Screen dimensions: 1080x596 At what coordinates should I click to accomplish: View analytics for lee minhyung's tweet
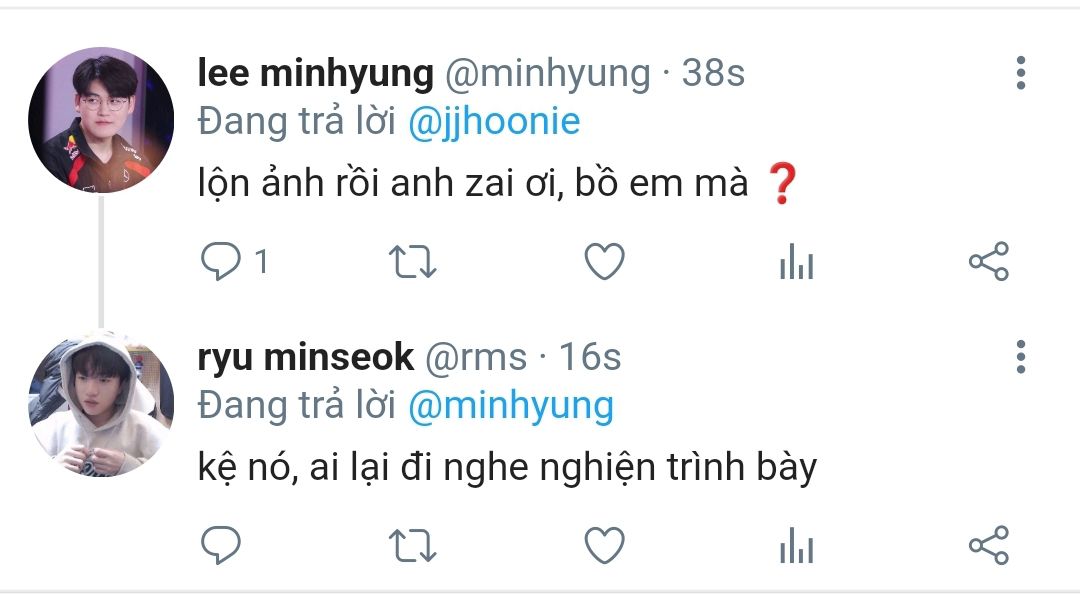click(x=796, y=263)
